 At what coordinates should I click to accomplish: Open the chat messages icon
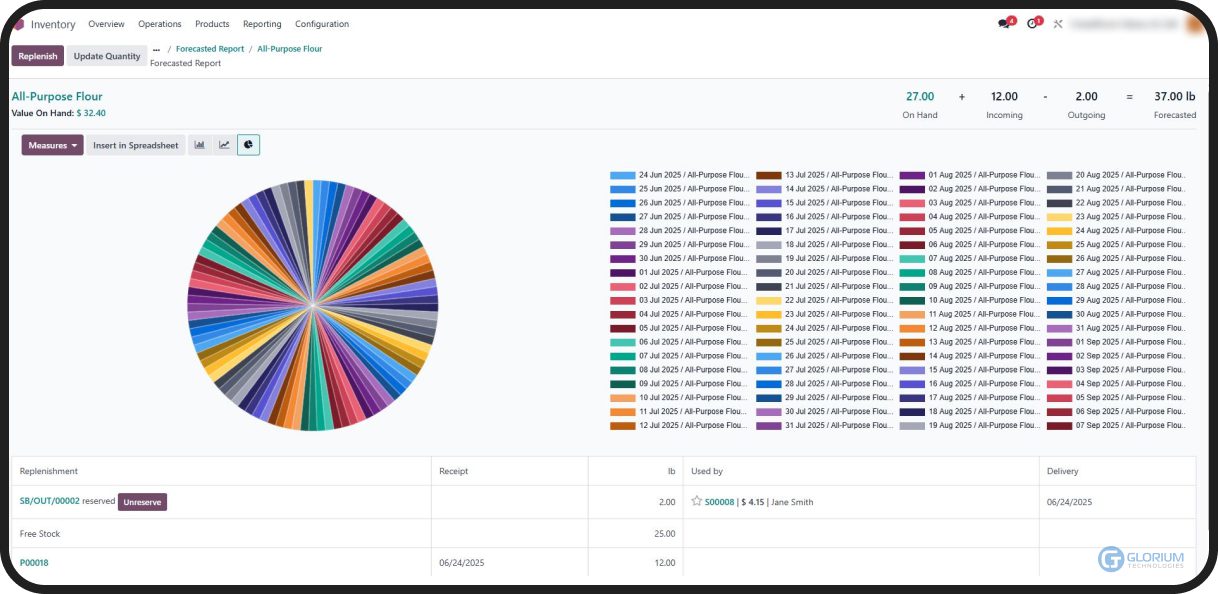[x=1005, y=24]
